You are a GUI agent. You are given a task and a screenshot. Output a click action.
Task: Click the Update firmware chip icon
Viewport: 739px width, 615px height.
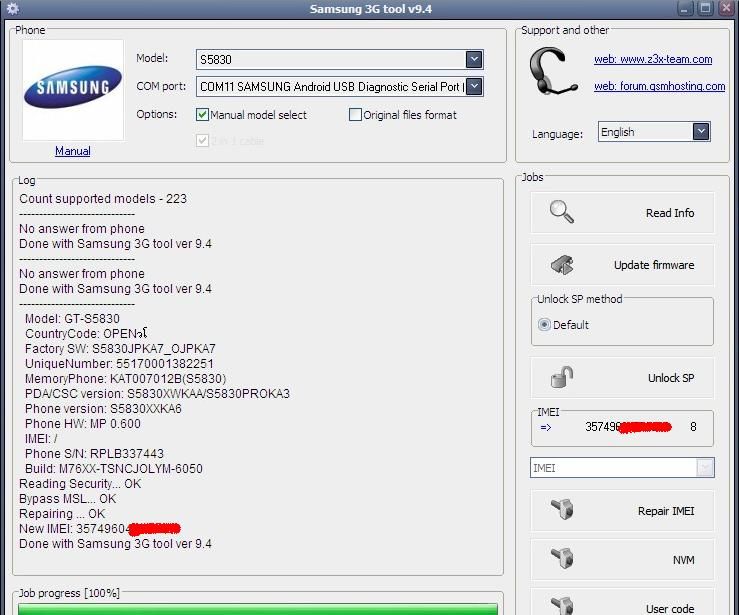coord(562,264)
